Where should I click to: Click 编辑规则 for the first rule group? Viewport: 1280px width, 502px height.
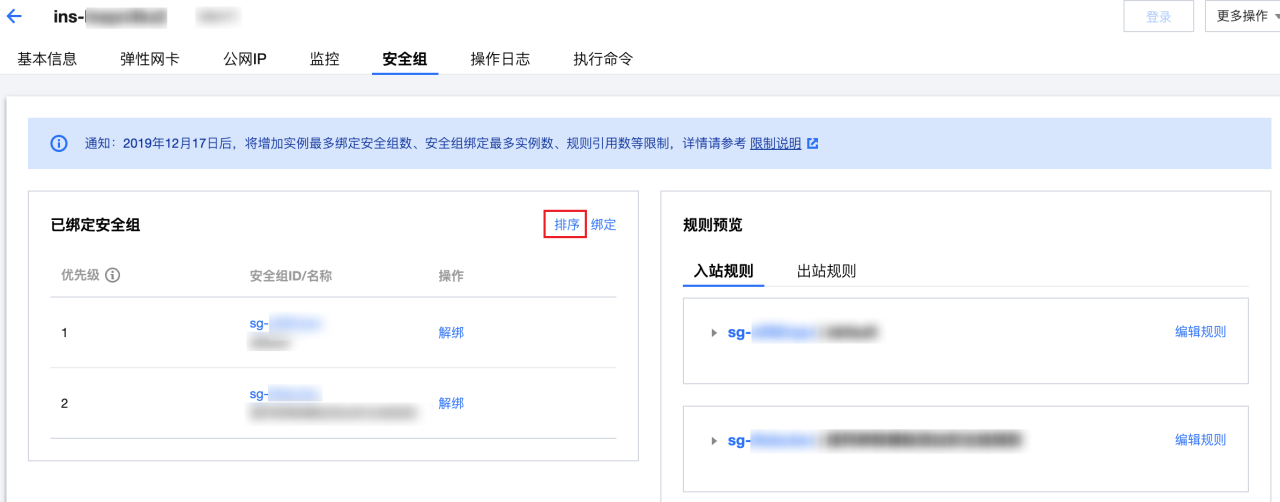pos(1200,332)
